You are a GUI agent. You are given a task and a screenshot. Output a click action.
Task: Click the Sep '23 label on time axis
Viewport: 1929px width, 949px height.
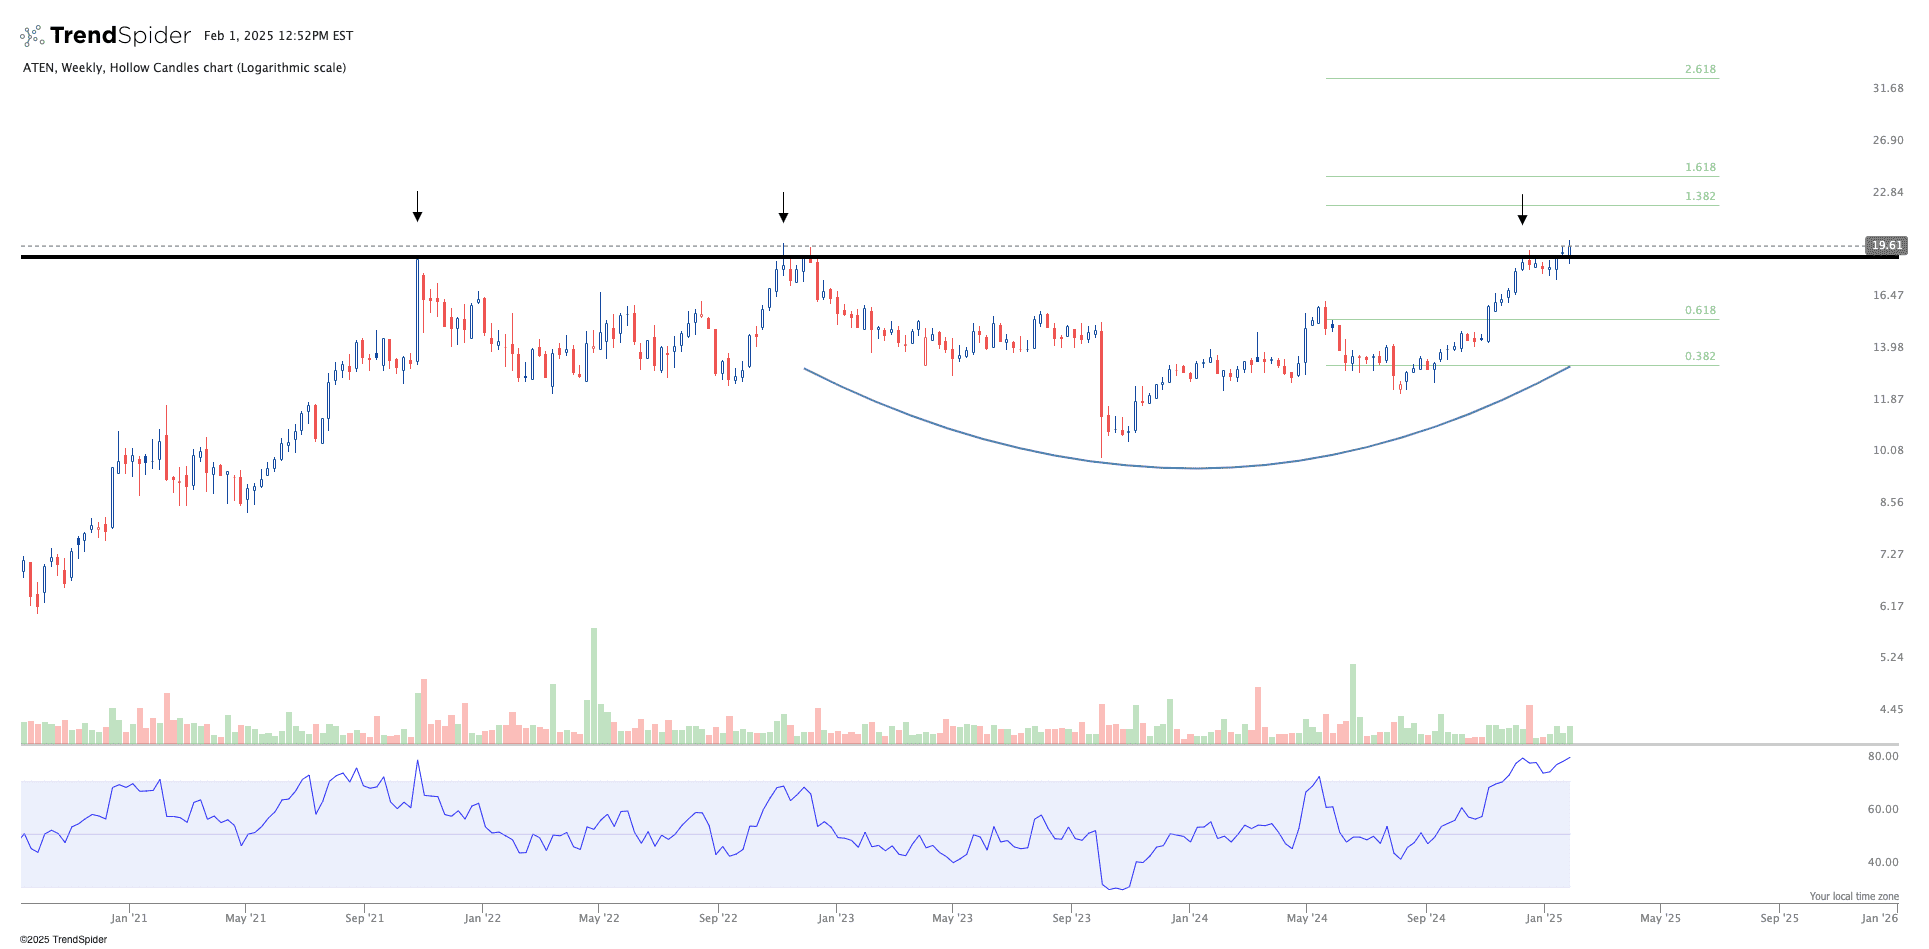(1071, 918)
